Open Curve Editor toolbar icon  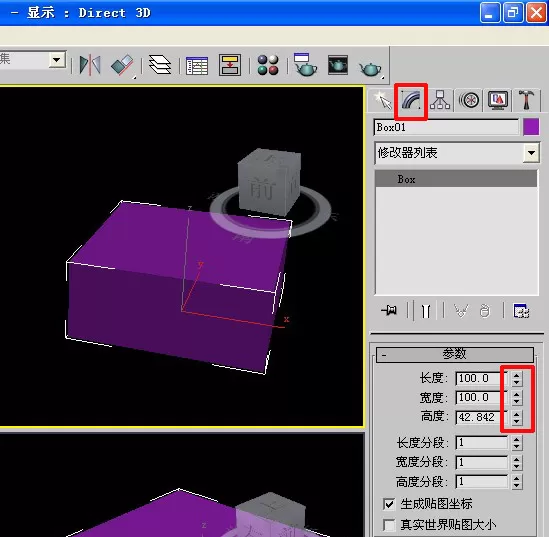pyautogui.click(x=197, y=65)
